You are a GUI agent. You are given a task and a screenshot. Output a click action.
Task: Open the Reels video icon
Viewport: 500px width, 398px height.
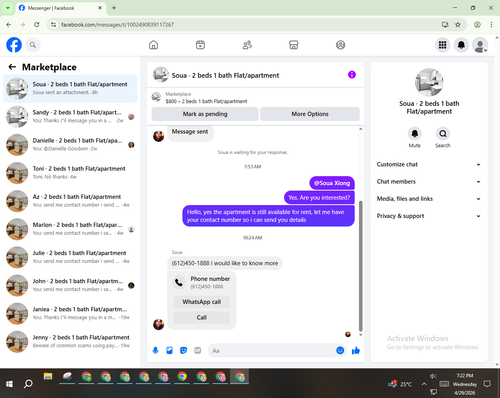(x=200, y=45)
